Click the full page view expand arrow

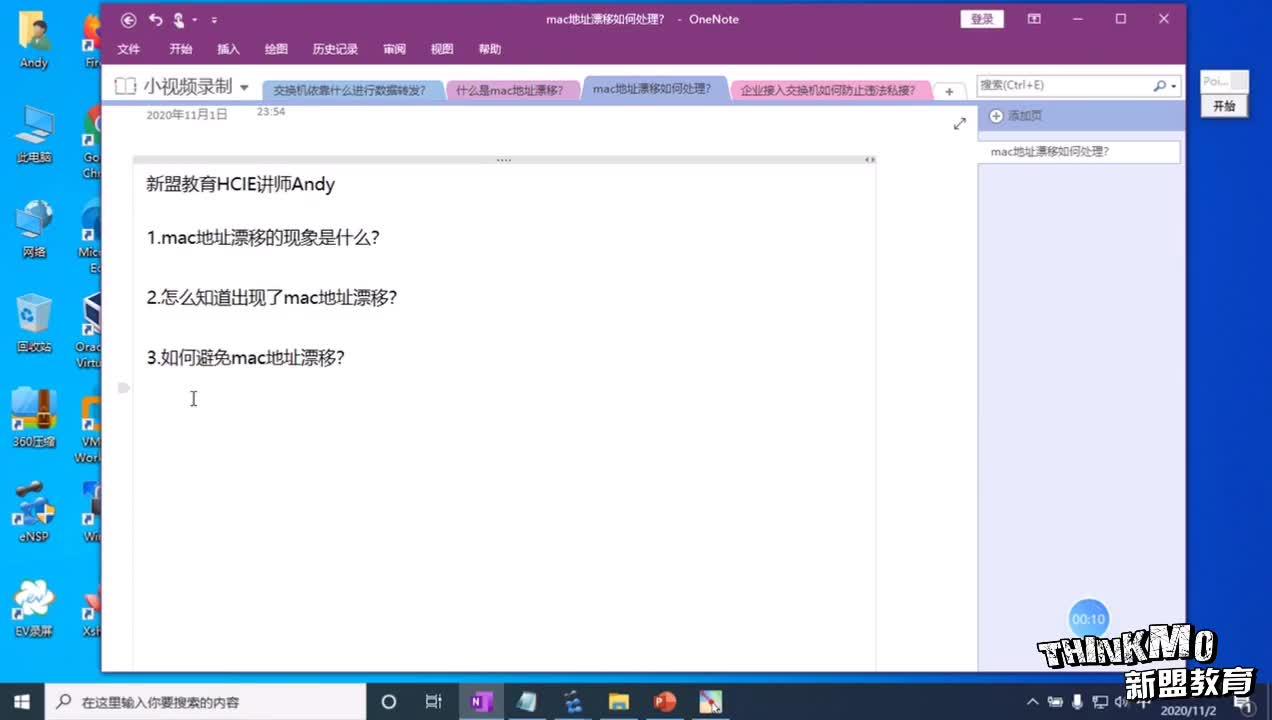960,123
